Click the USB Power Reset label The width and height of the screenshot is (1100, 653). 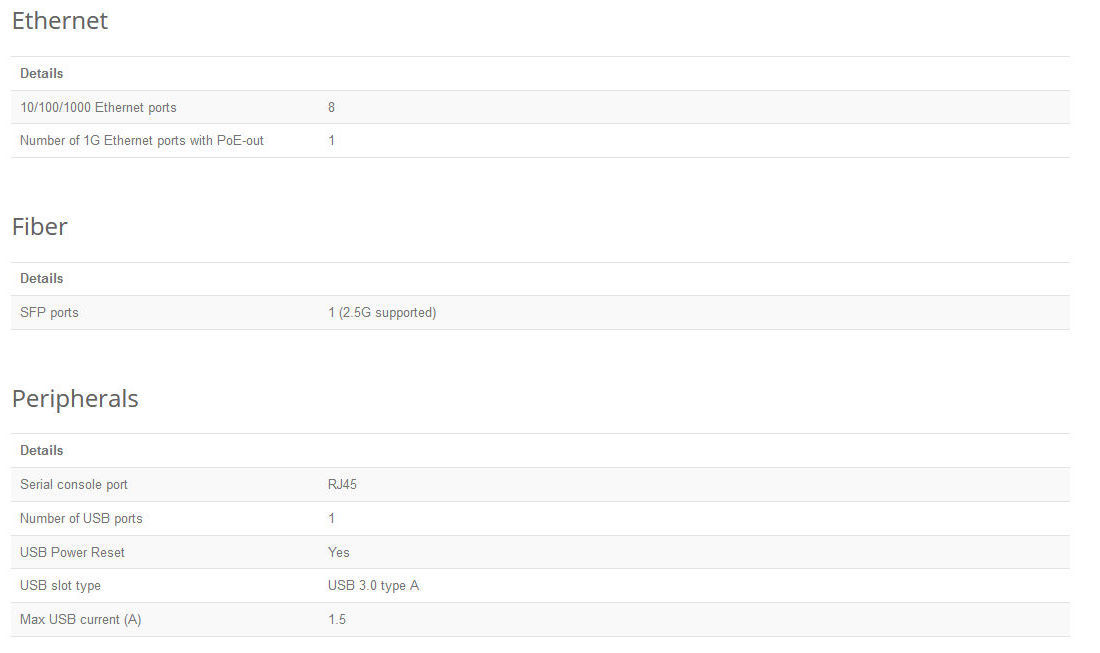pyautogui.click(x=72, y=553)
